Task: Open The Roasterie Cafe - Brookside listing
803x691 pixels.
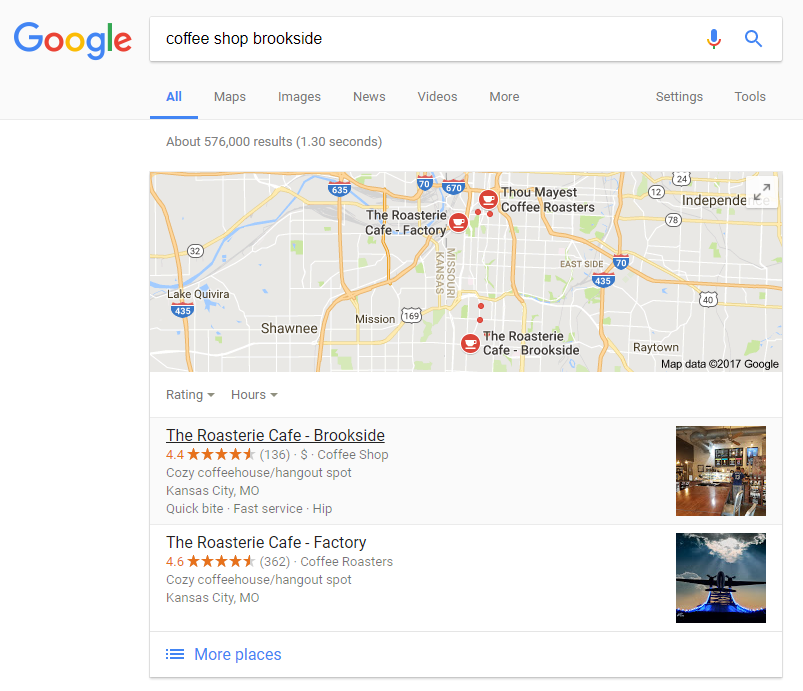Action: [275, 435]
